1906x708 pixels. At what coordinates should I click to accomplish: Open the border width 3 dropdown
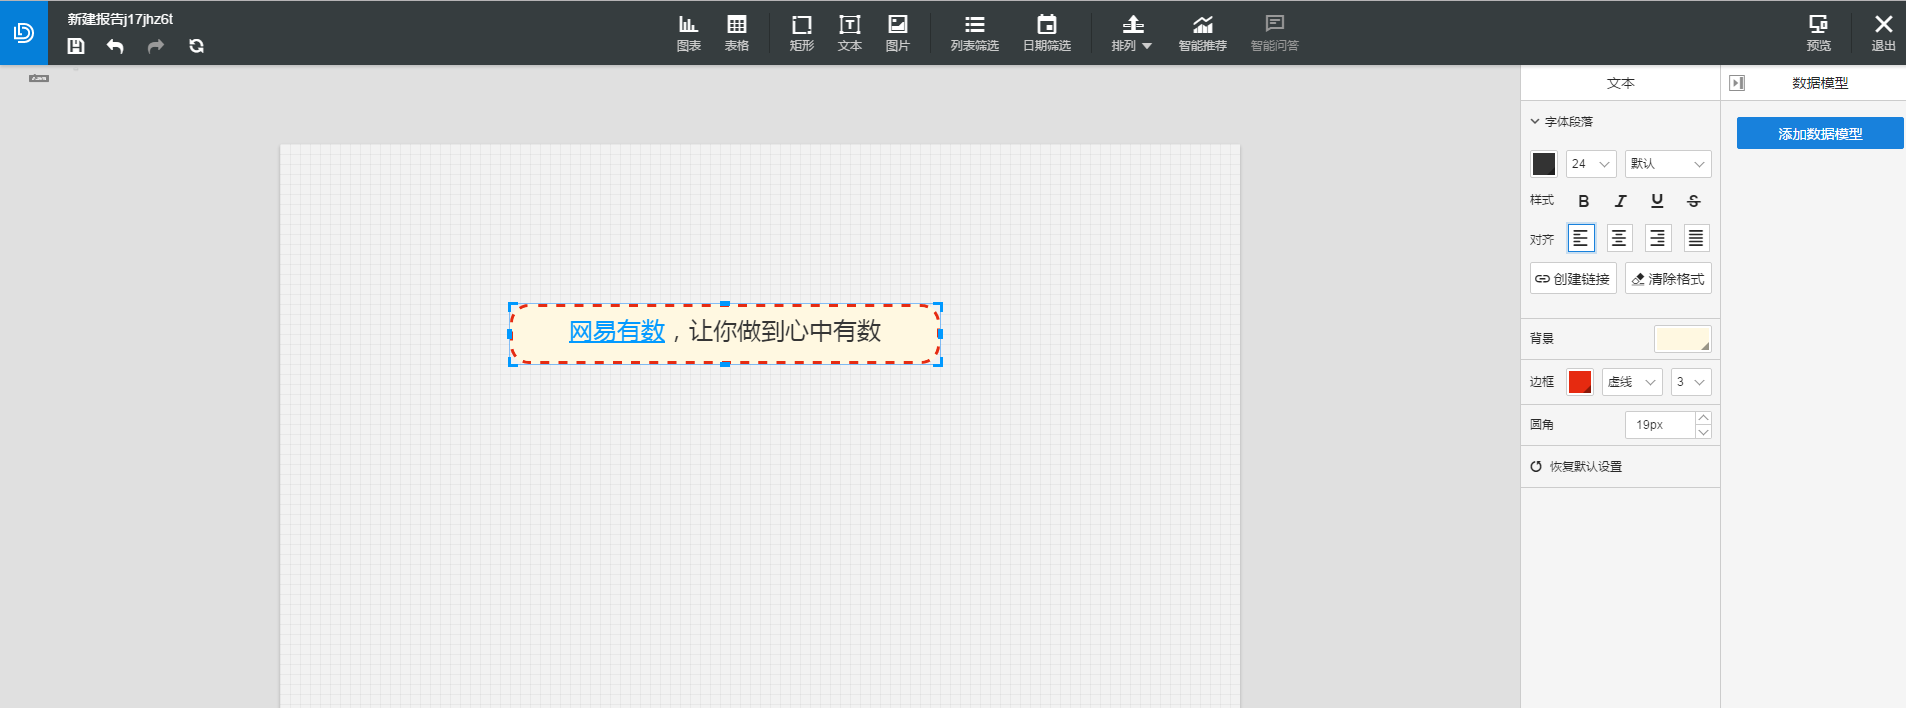[x=1691, y=382]
